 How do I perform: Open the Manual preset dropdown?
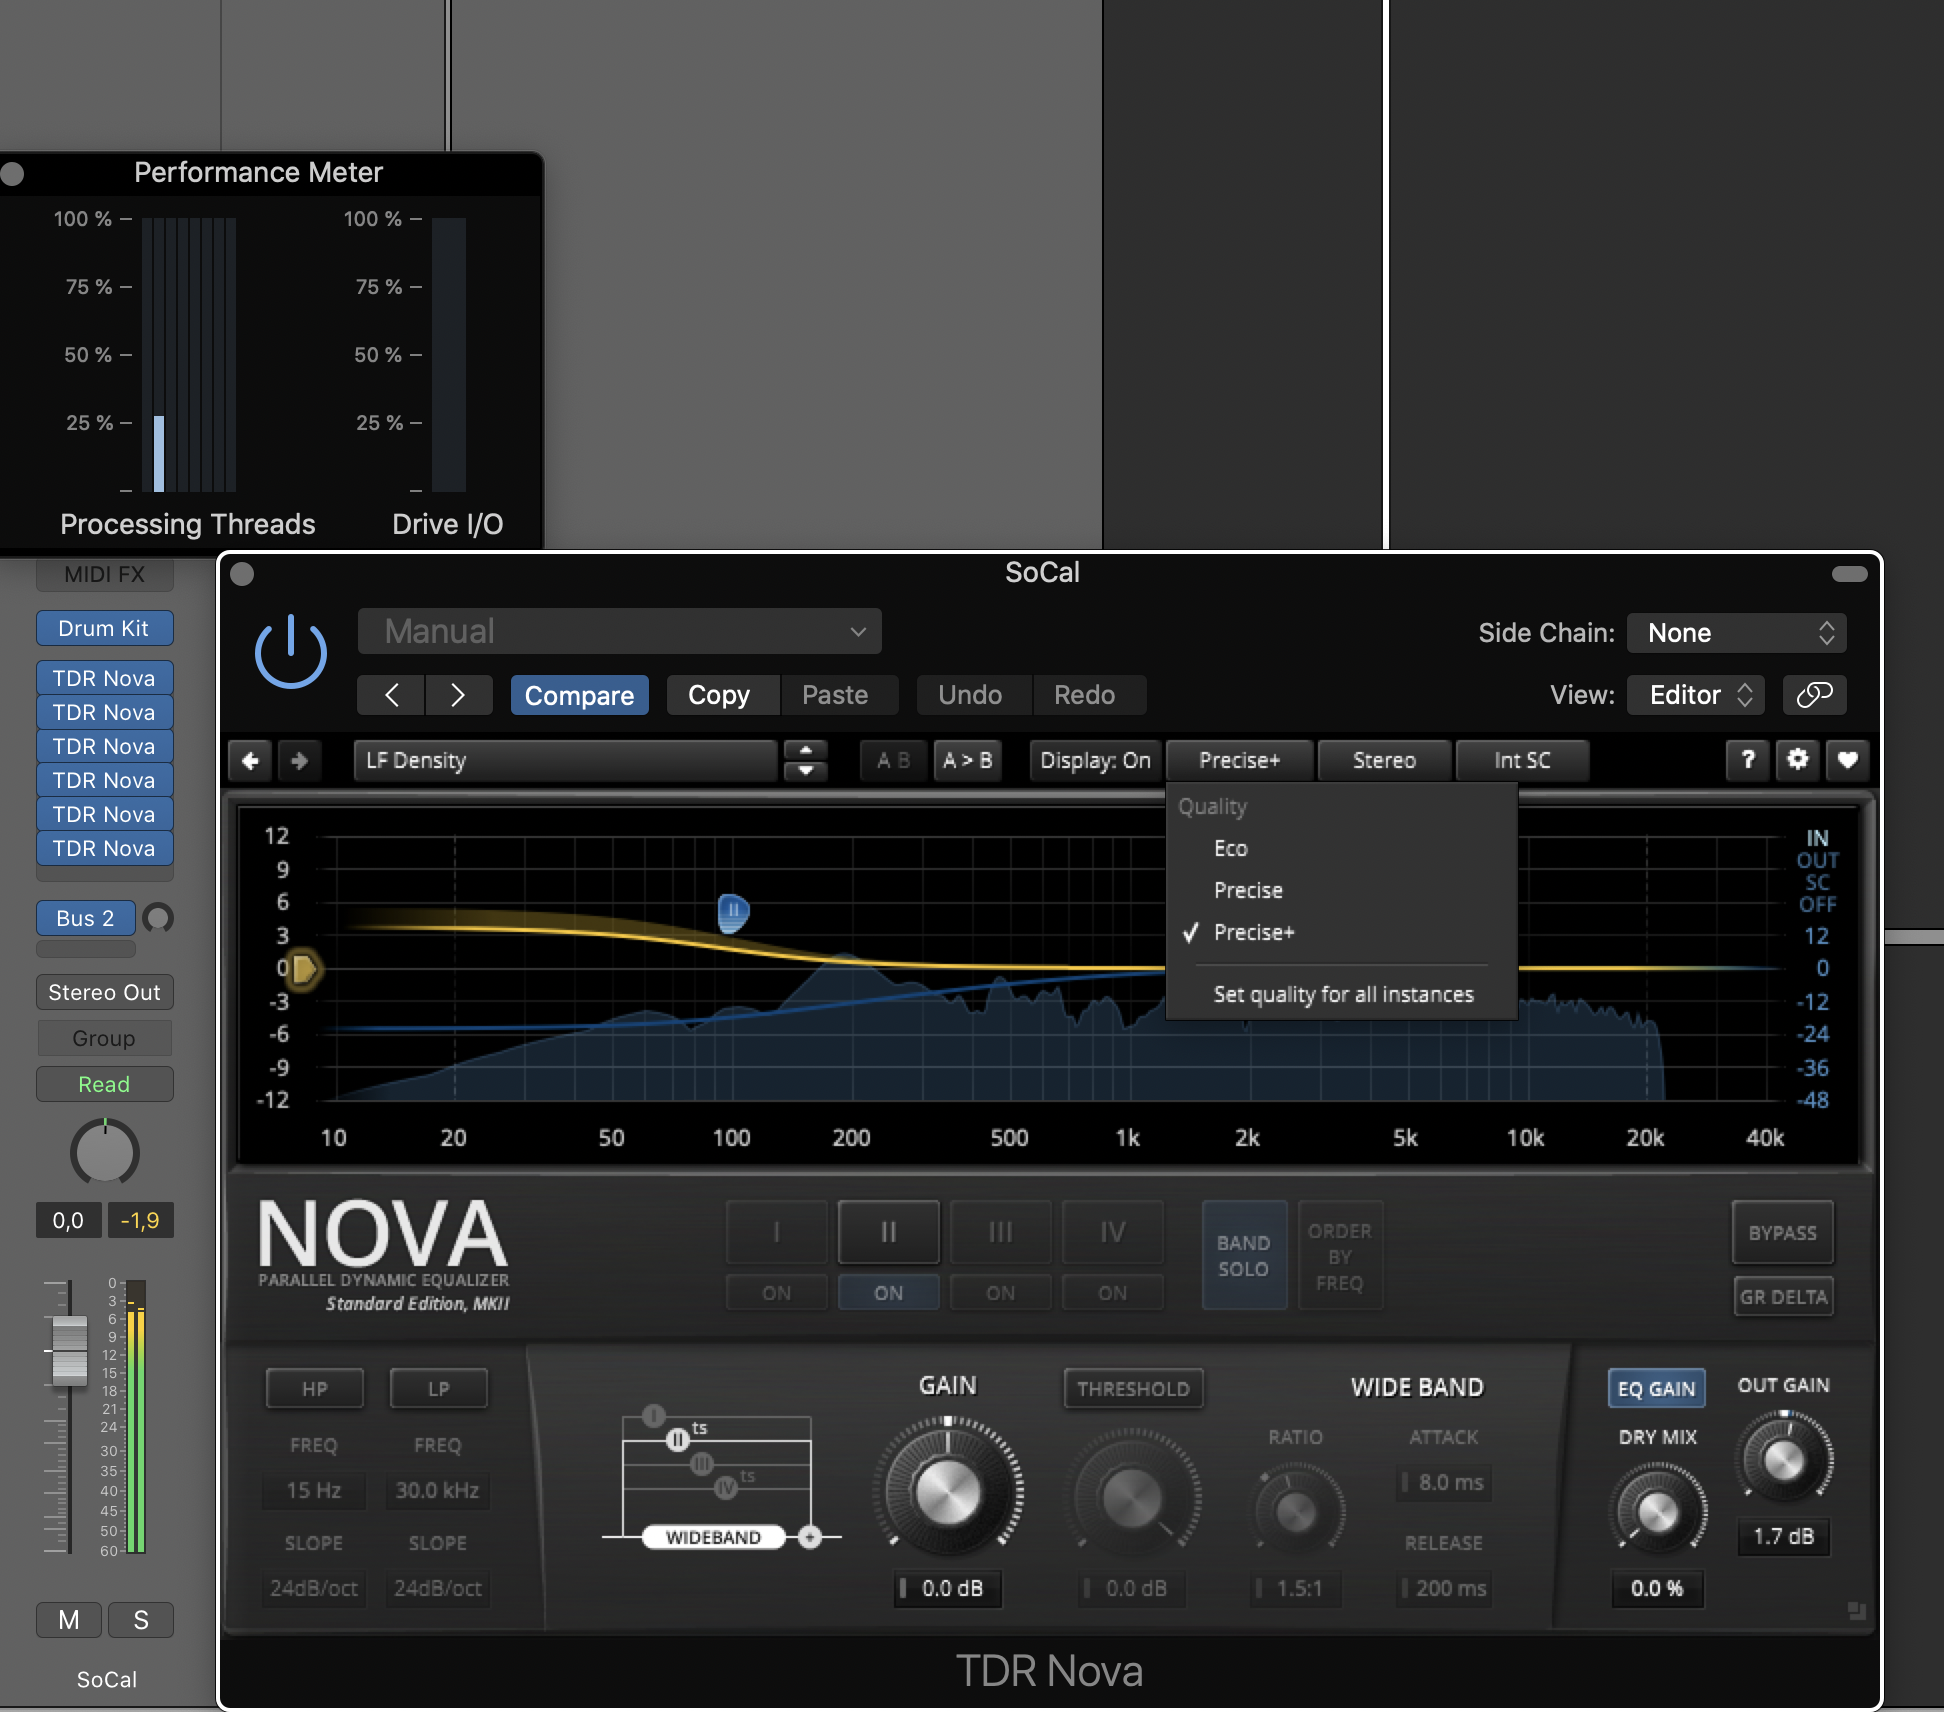tap(619, 631)
